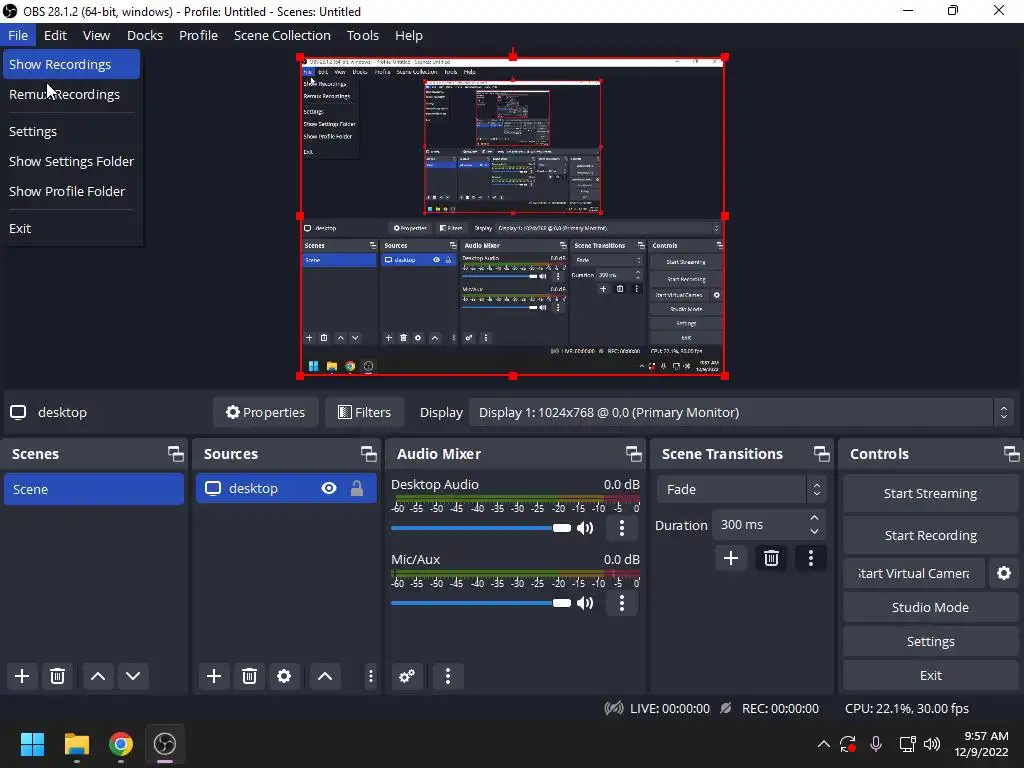Open Google Chrome from taskbar

(x=121, y=744)
